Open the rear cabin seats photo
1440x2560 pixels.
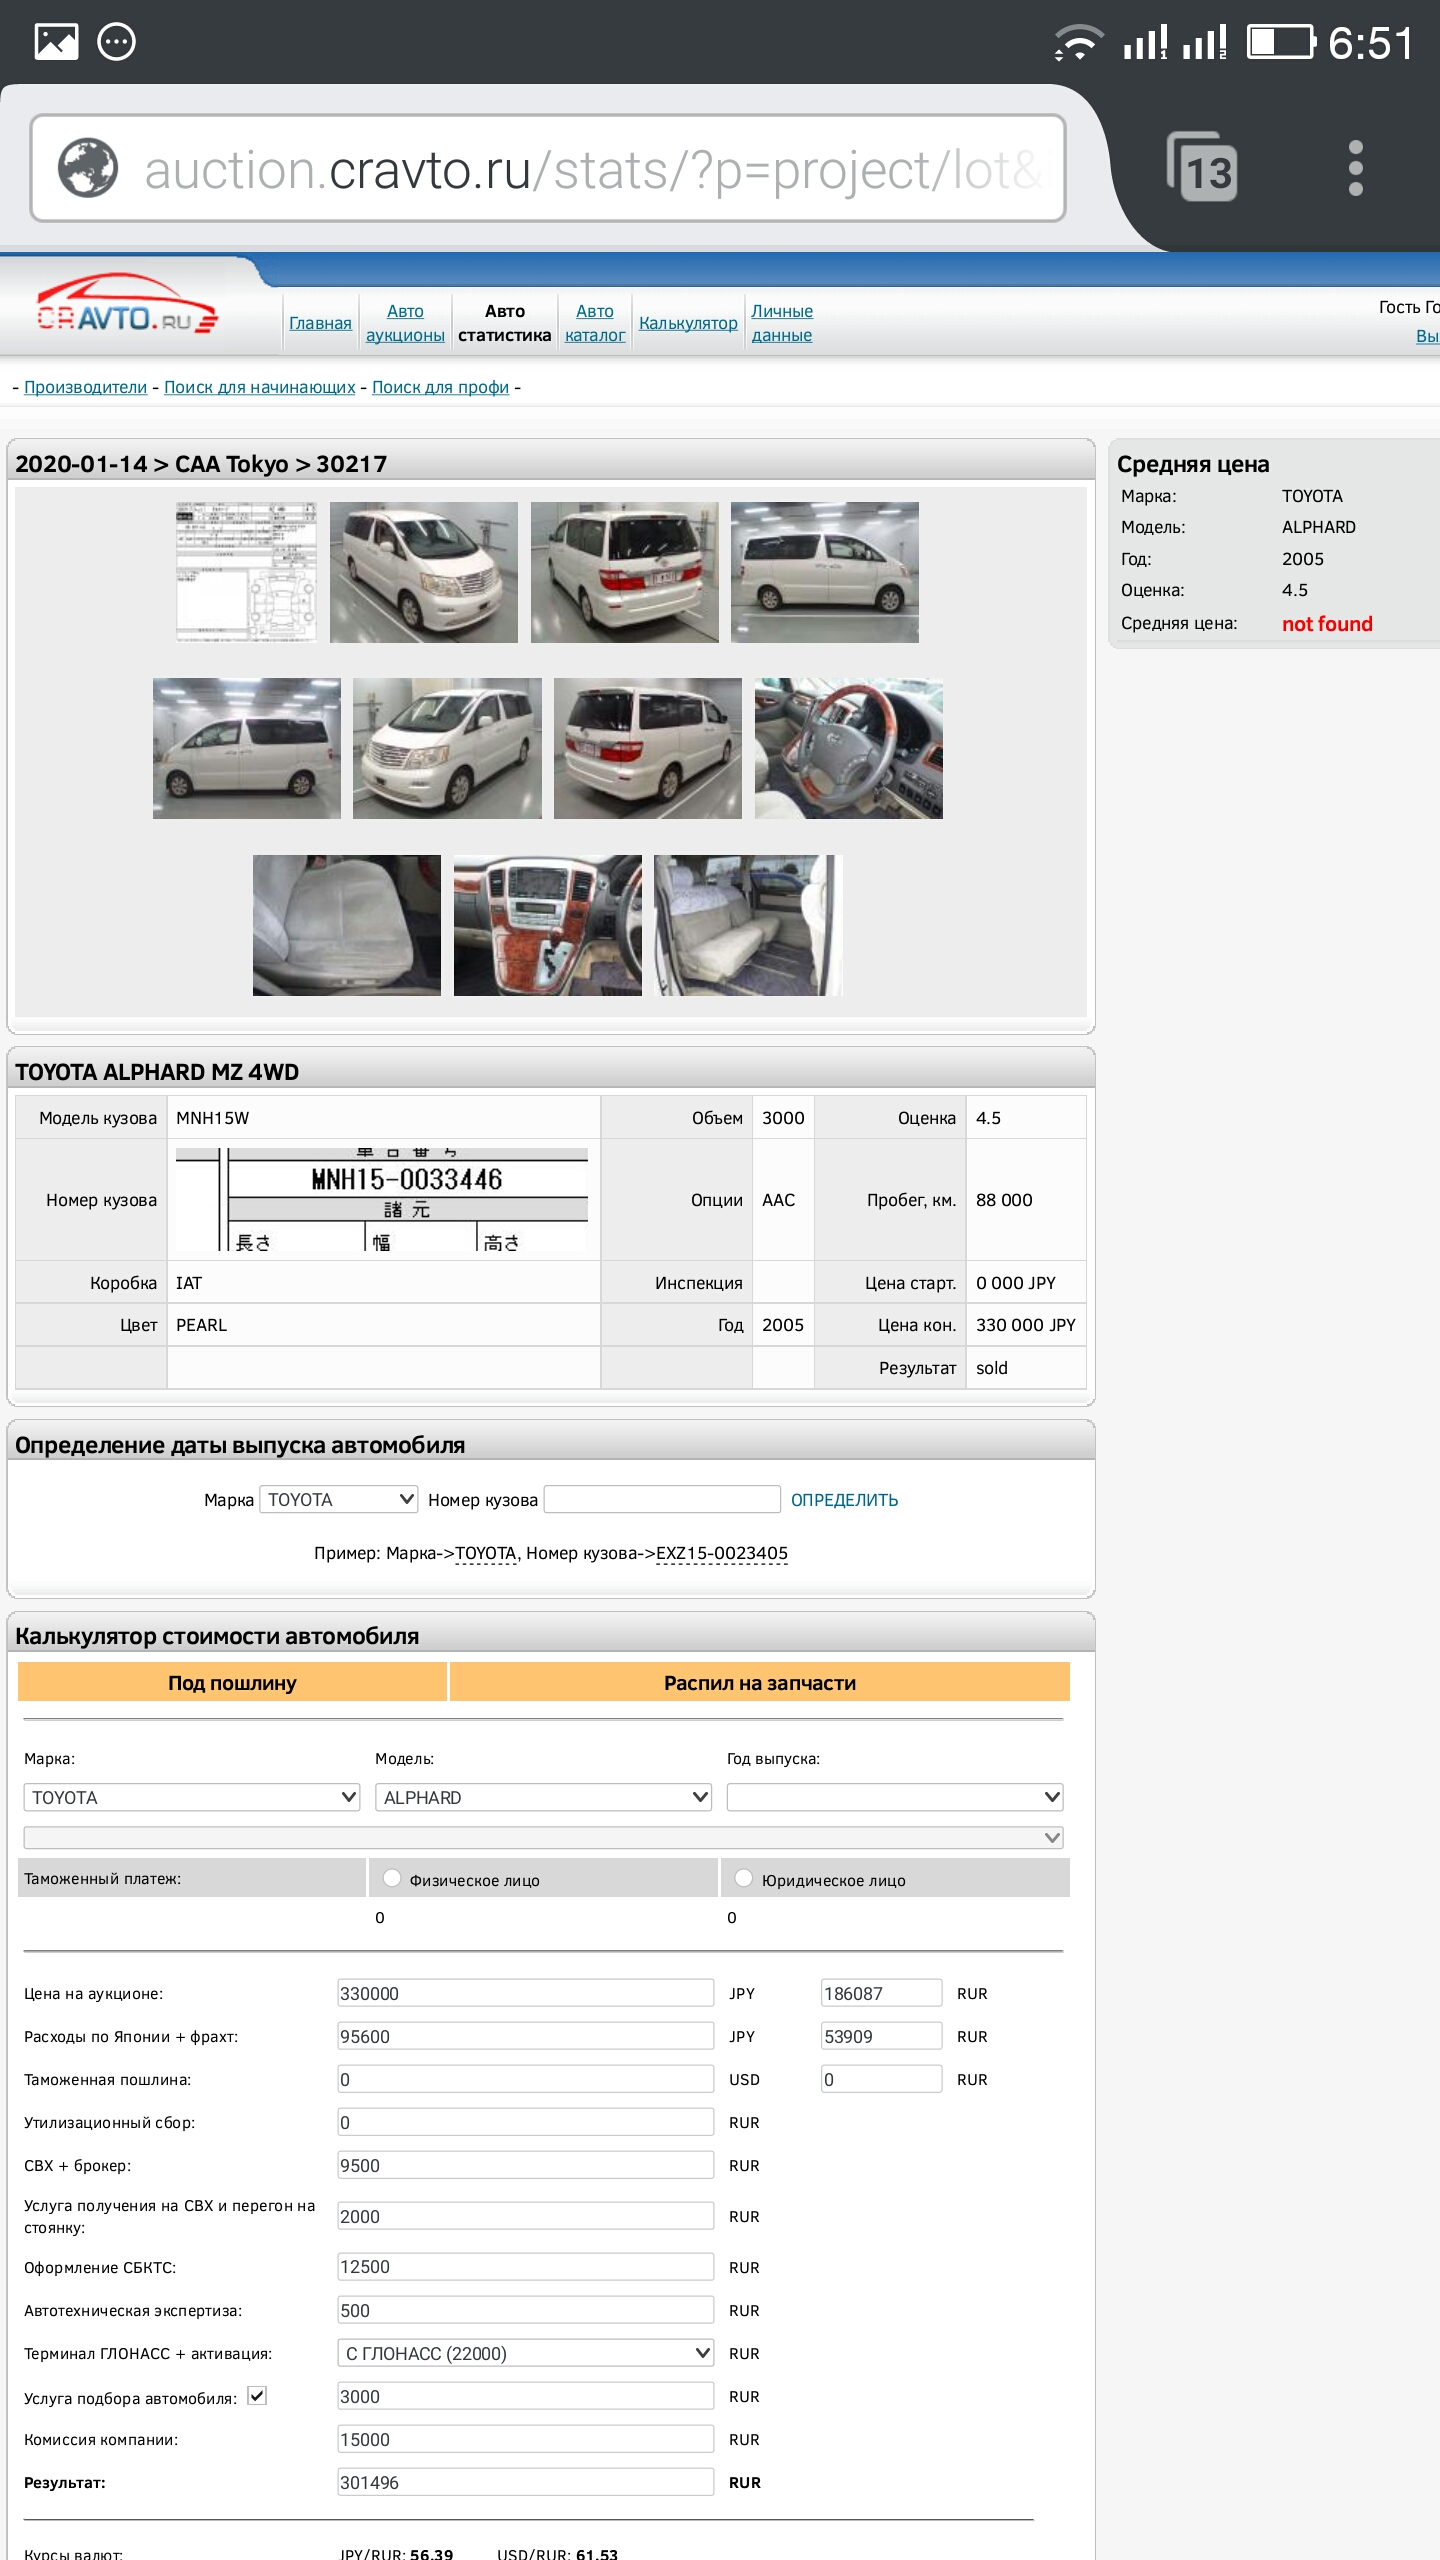coord(748,925)
